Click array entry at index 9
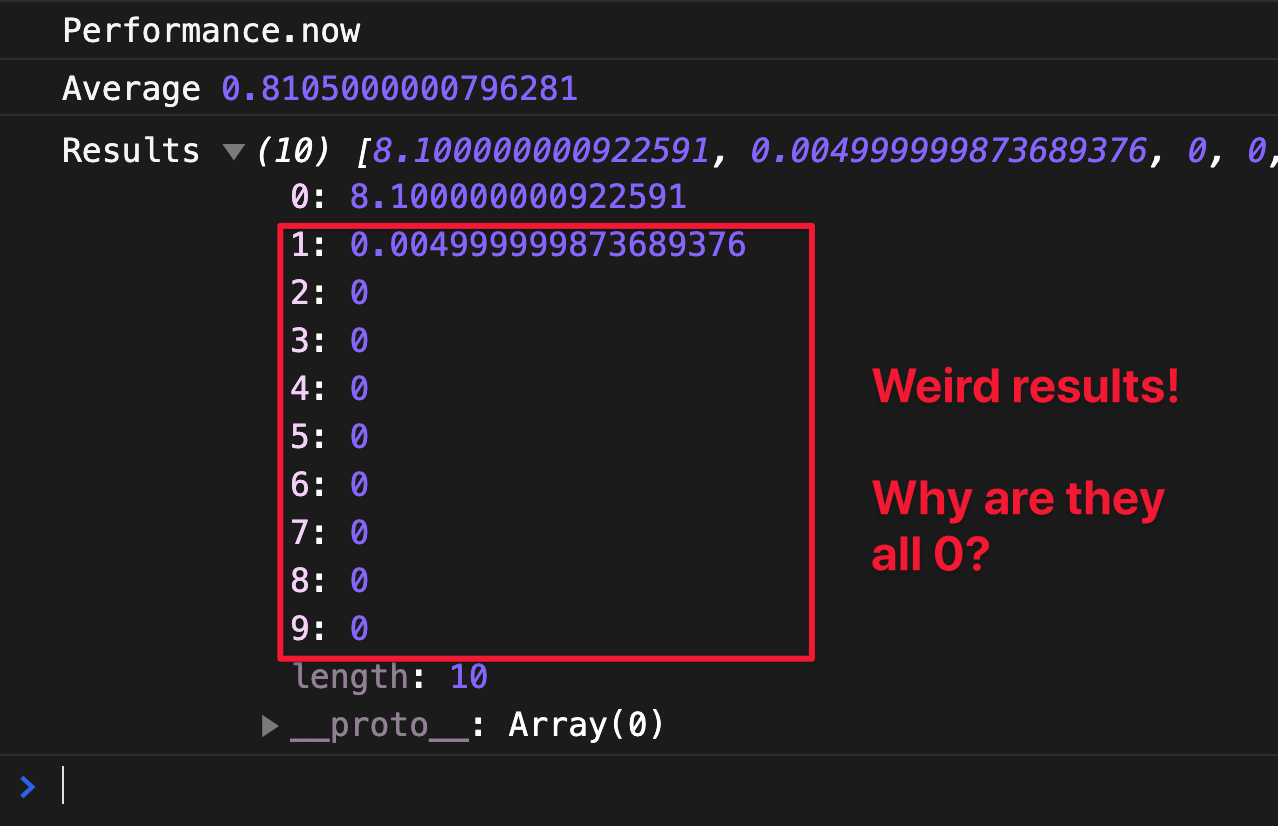The width and height of the screenshot is (1278, 826). (330, 629)
